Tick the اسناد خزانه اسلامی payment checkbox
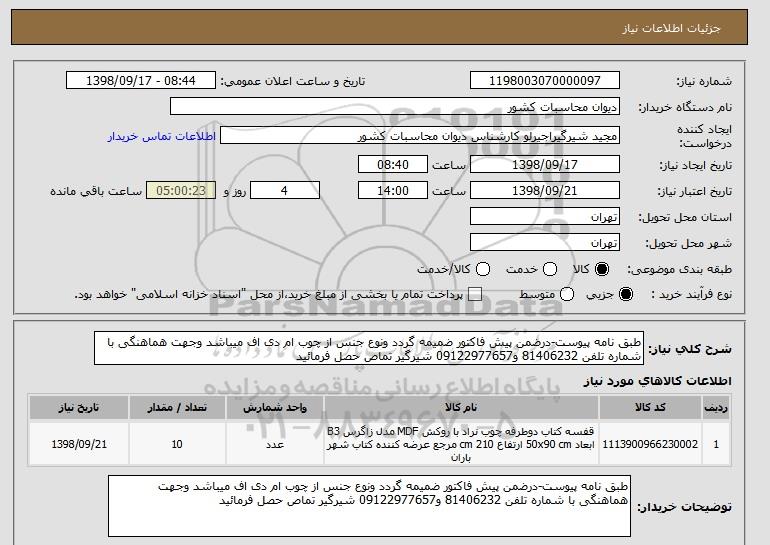Screen dimensions: 770x545 click(474, 294)
